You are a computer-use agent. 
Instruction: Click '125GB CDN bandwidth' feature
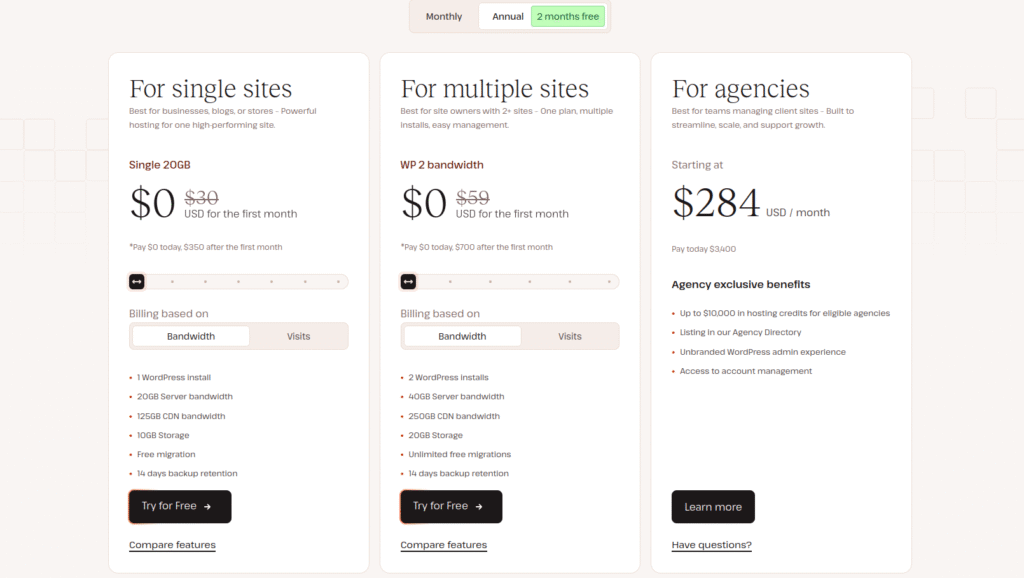181,416
